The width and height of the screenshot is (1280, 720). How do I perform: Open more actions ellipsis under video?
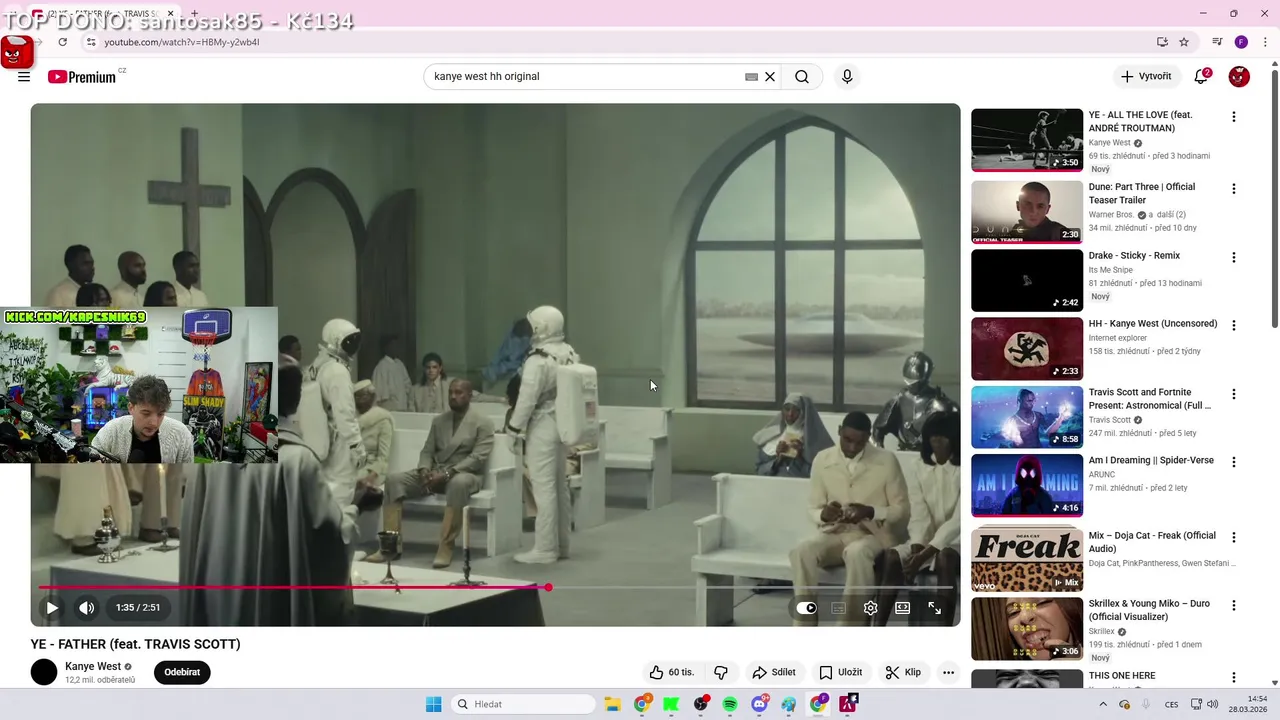pyautogui.click(x=948, y=673)
